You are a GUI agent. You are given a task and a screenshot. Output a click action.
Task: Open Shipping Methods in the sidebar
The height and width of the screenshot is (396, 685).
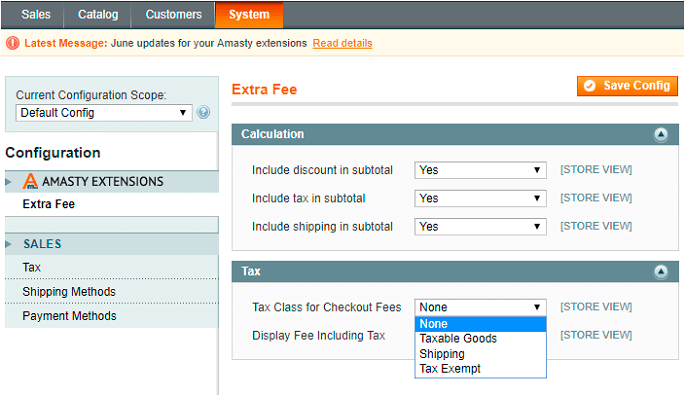69,292
